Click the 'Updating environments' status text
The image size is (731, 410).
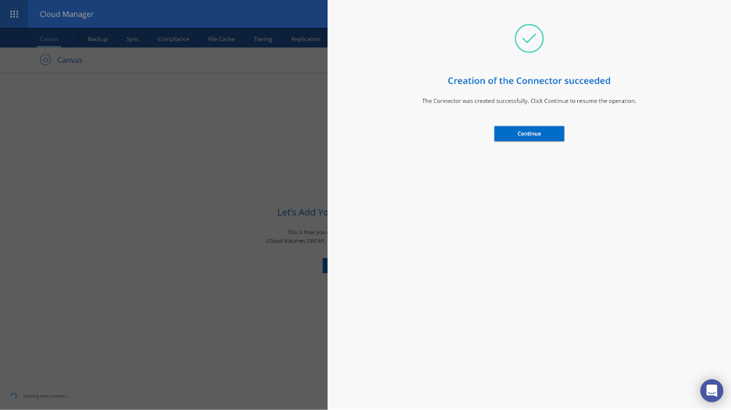point(44,396)
